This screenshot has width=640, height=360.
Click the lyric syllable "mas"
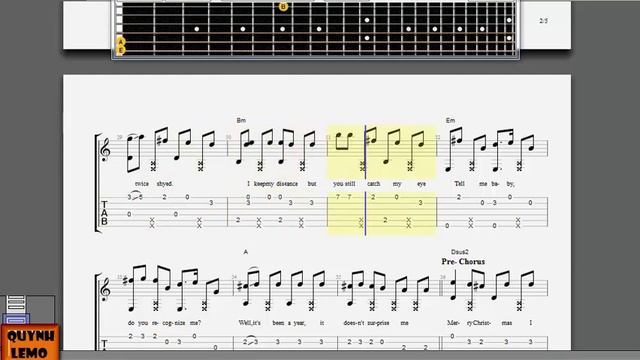(507, 323)
